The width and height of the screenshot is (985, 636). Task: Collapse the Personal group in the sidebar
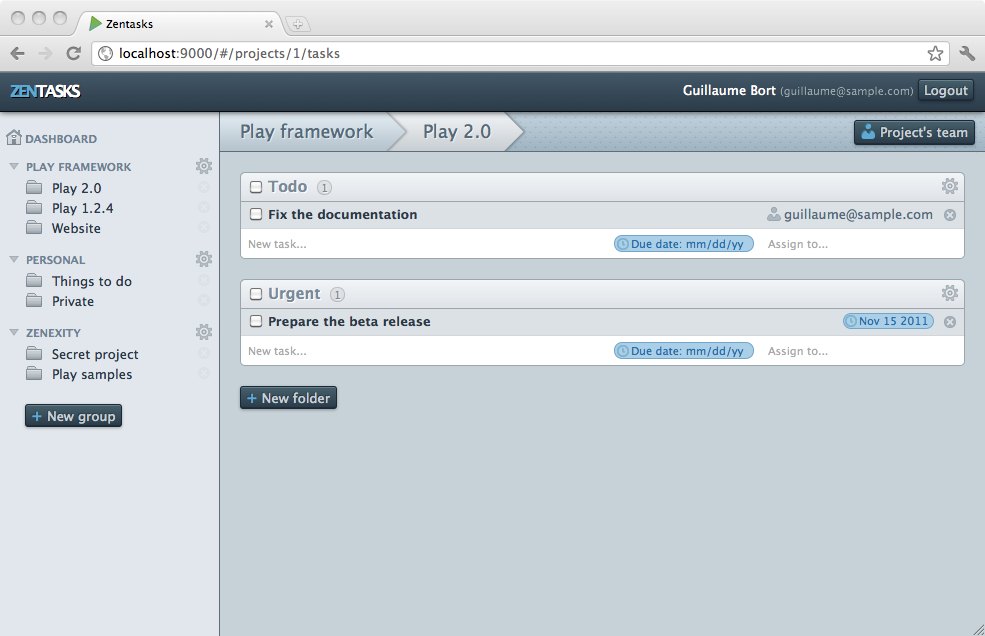point(14,260)
